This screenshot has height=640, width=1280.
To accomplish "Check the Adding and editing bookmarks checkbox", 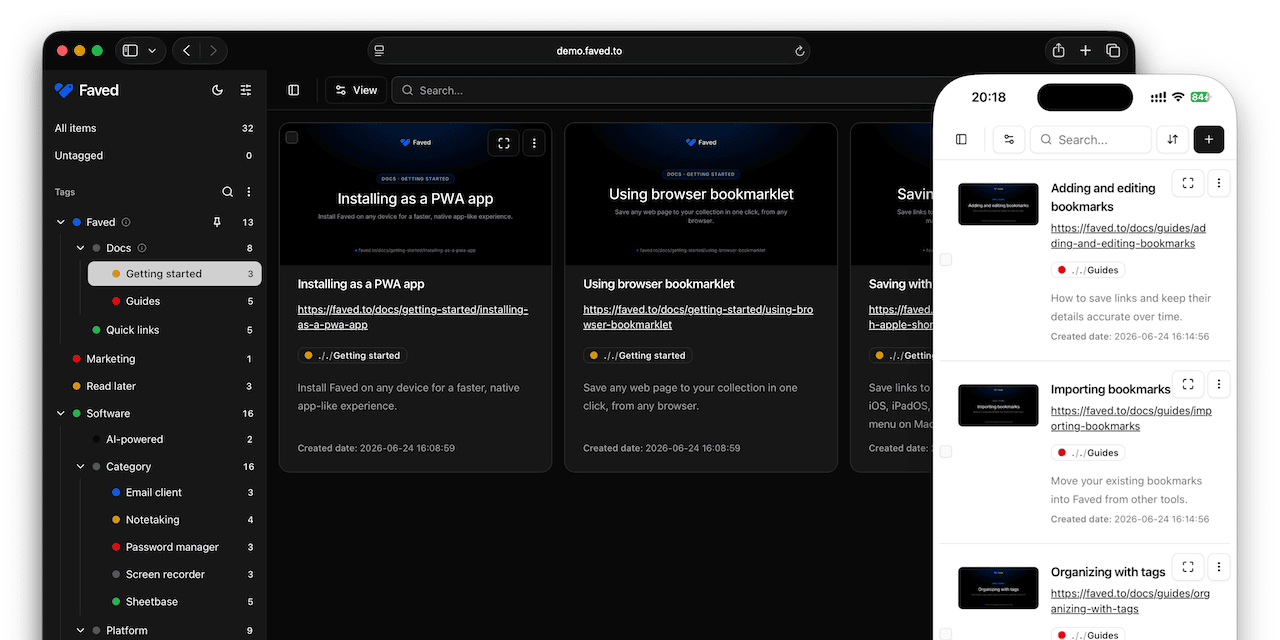I will click(x=946, y=260).
